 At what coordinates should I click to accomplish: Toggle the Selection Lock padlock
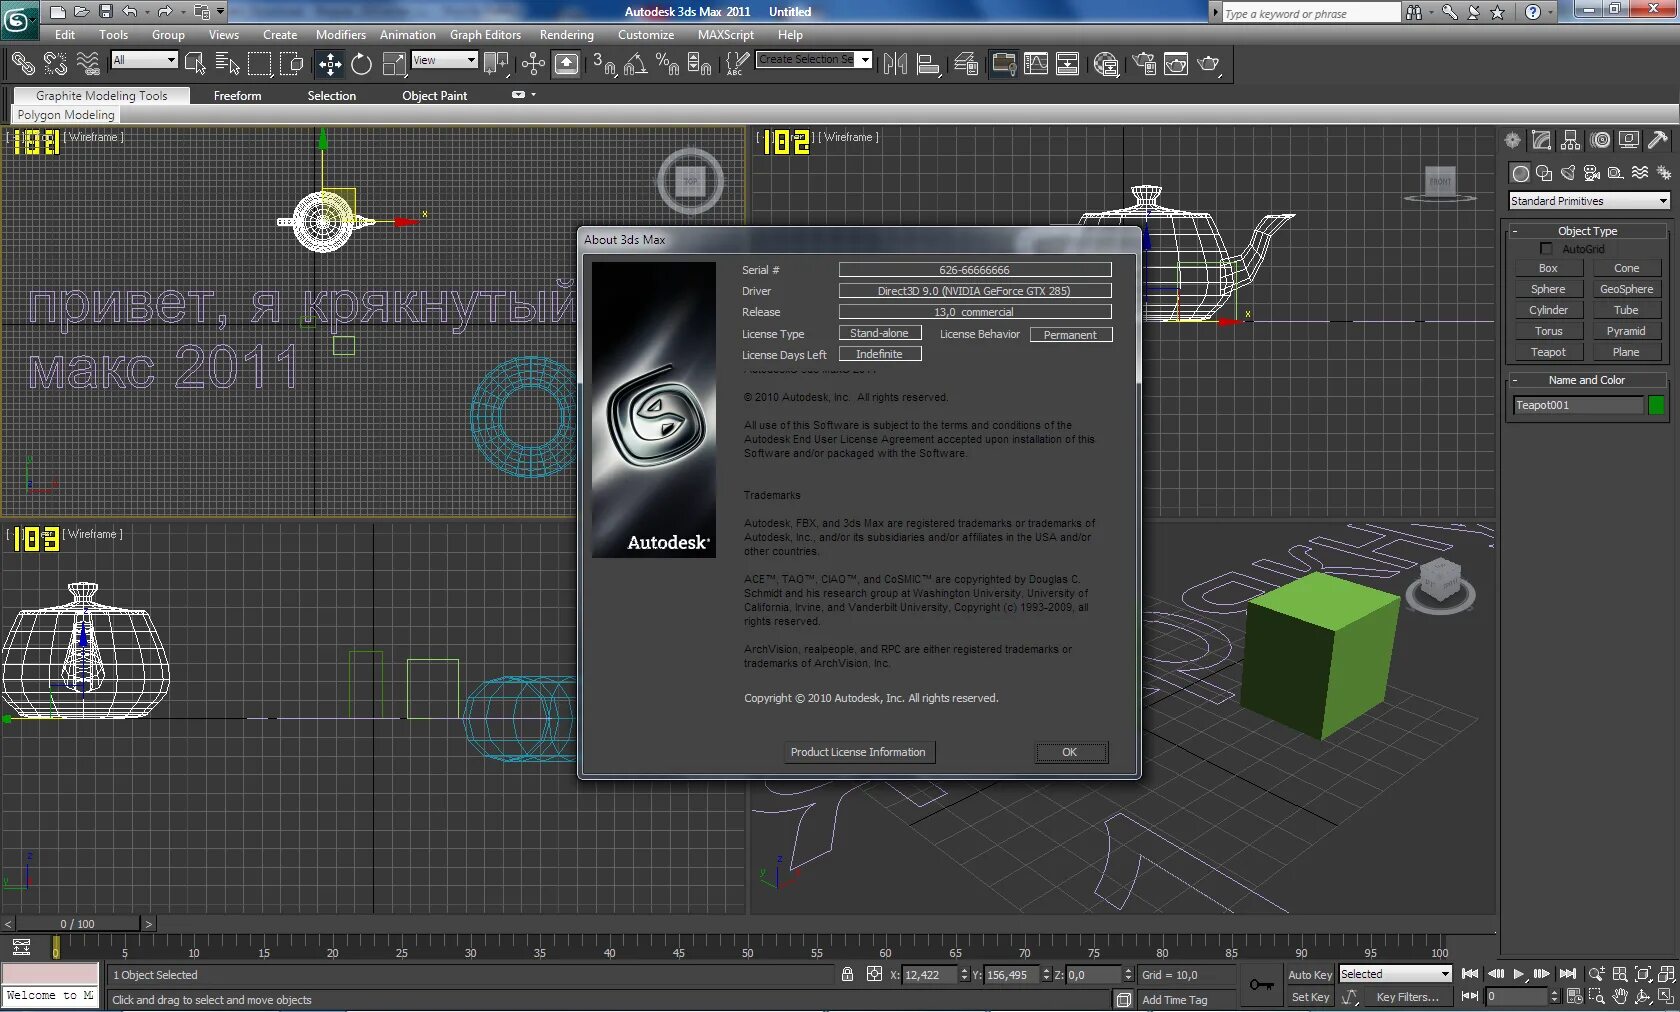tap(847, 974)
